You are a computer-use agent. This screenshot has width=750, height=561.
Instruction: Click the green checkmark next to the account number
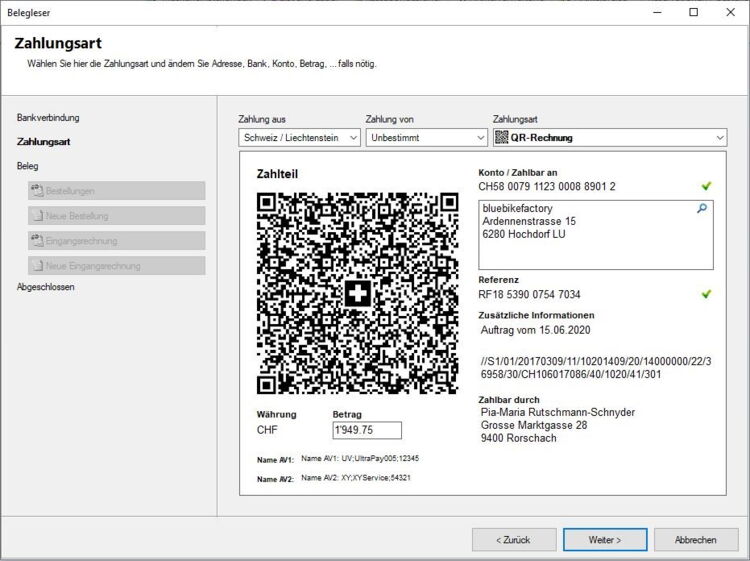[707, 186]
